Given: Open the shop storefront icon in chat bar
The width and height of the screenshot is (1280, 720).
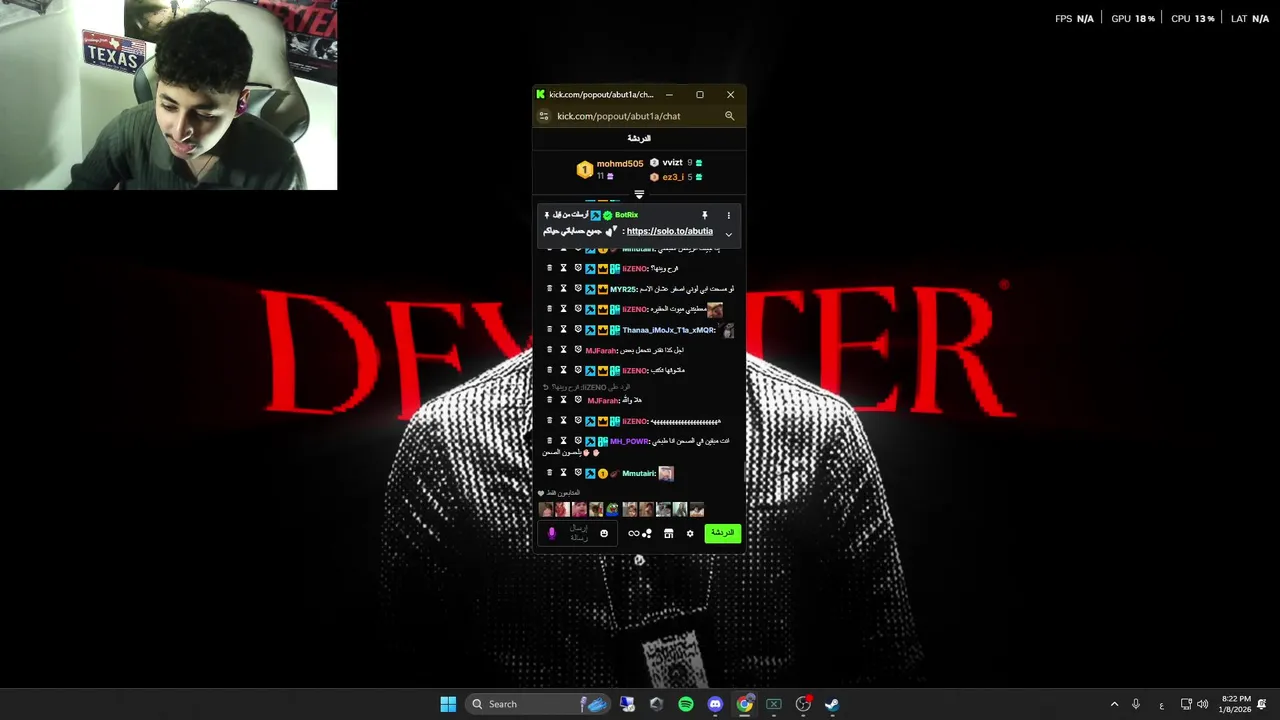Looking at the screenshot, I should click(669, 533).
